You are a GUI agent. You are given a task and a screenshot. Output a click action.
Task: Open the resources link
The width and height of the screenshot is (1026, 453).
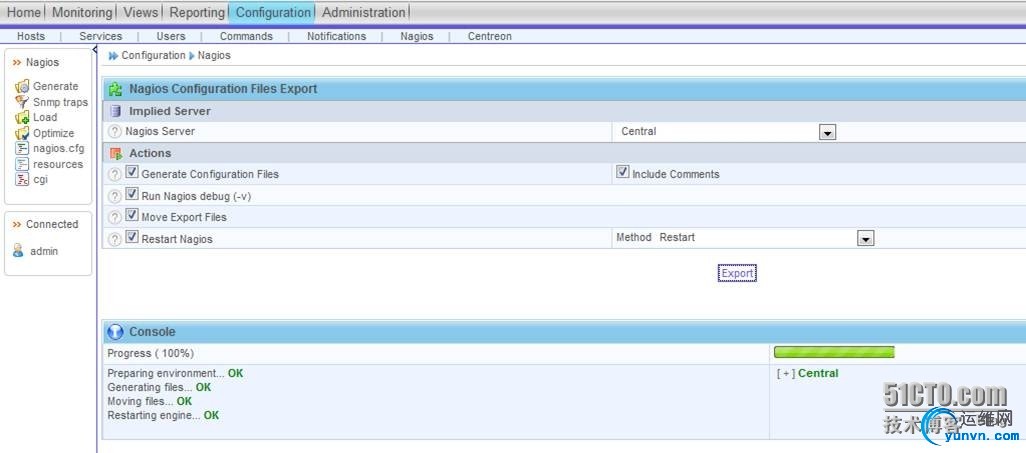(58, 164)
